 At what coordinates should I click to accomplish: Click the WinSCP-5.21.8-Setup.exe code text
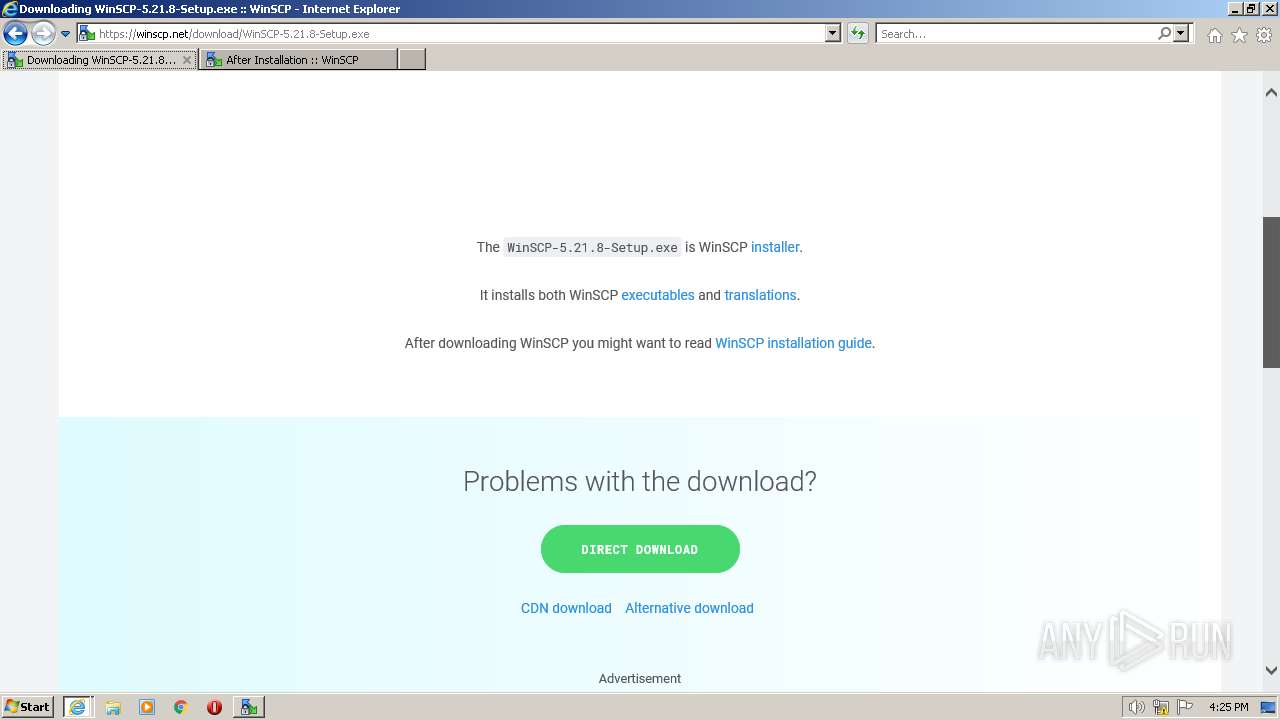click(592, 247)
